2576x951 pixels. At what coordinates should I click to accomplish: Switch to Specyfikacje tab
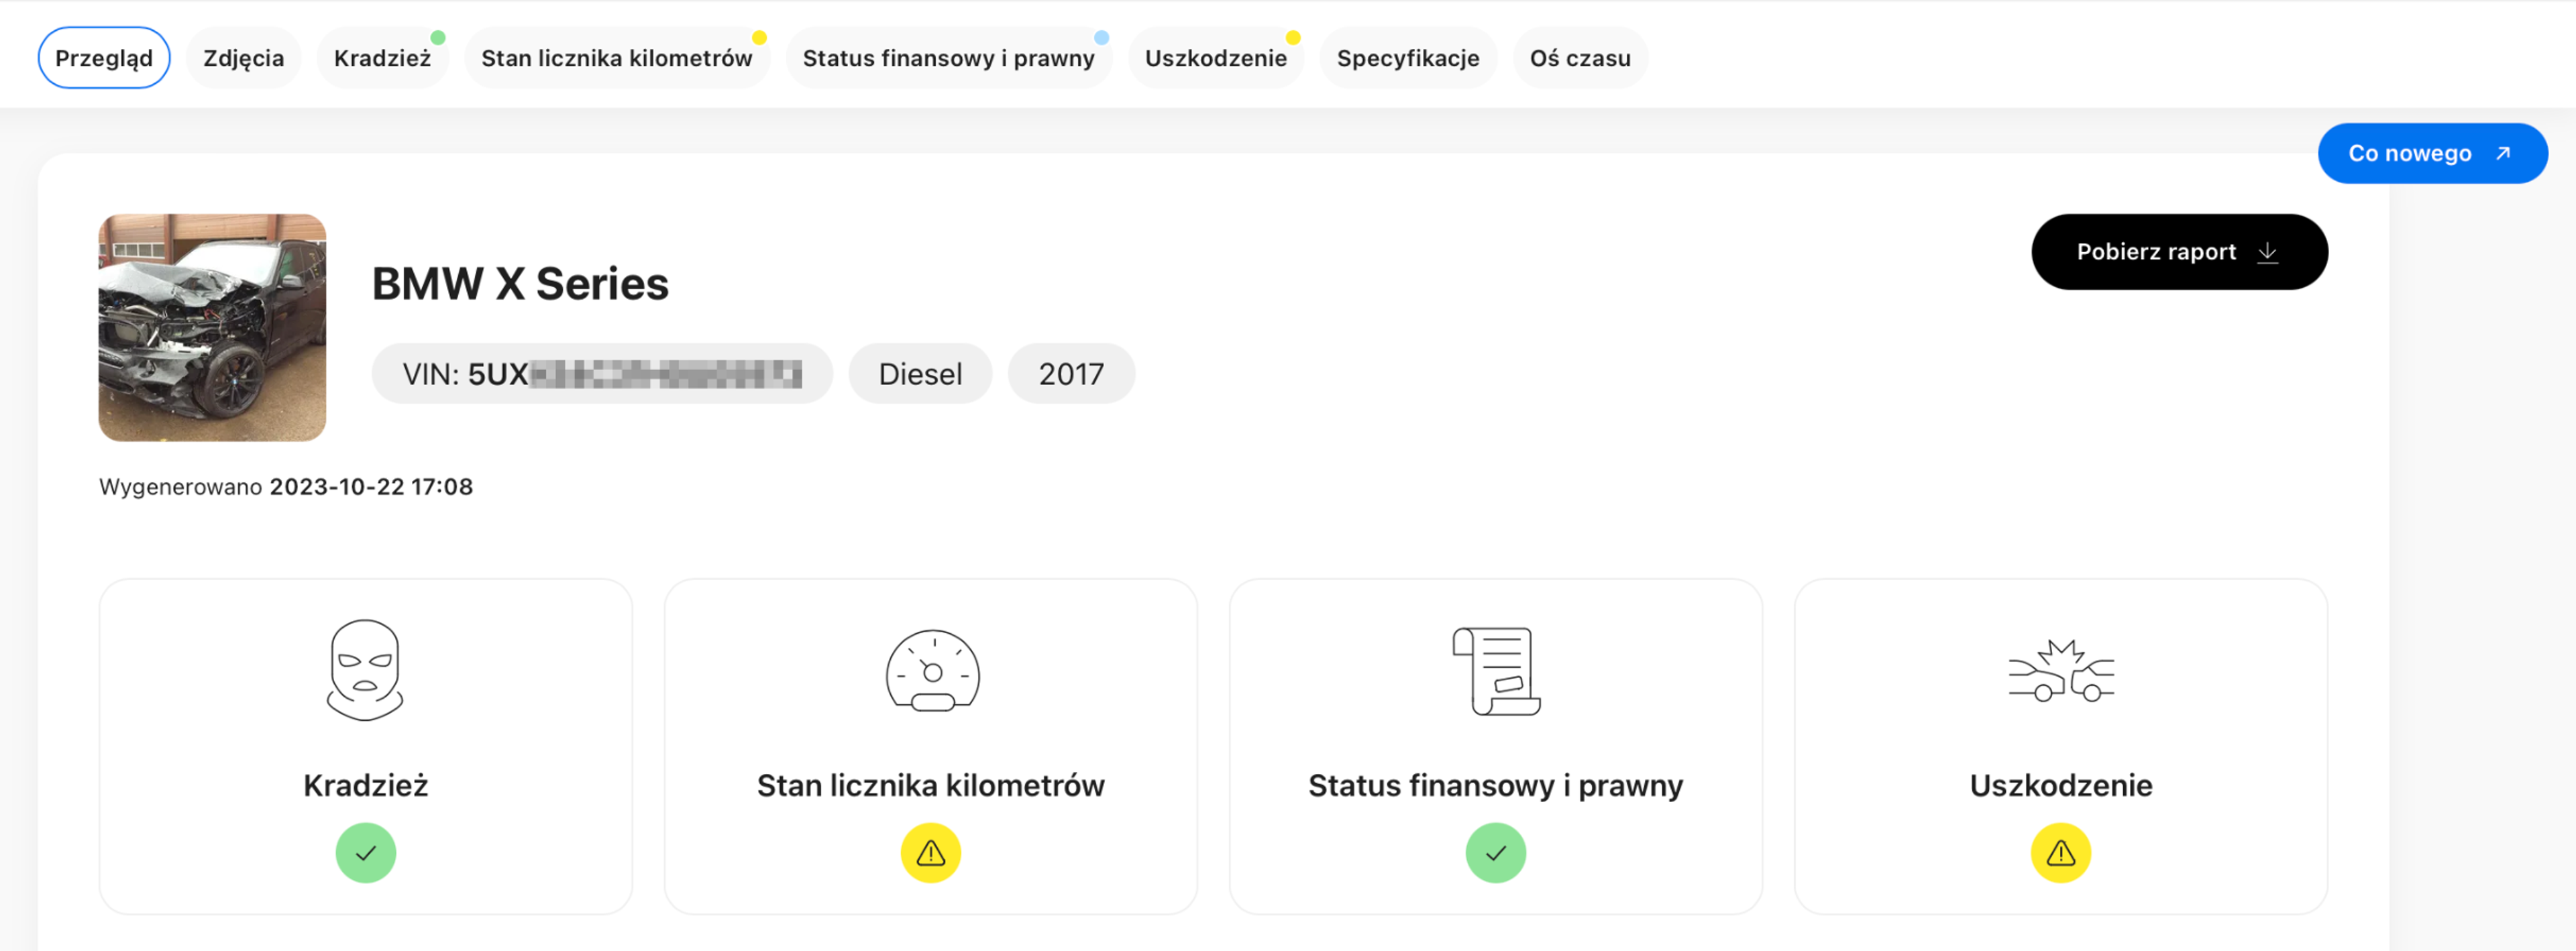pyautogui.click(x=1407, y=58)
